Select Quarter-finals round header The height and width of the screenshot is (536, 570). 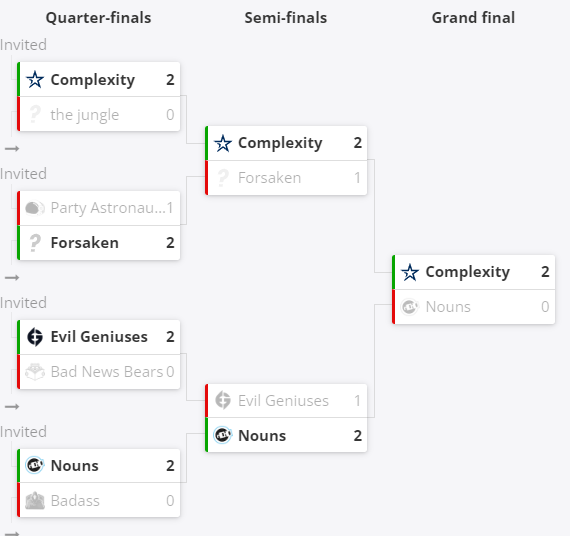pyautogui.click(x=99, y=18)
